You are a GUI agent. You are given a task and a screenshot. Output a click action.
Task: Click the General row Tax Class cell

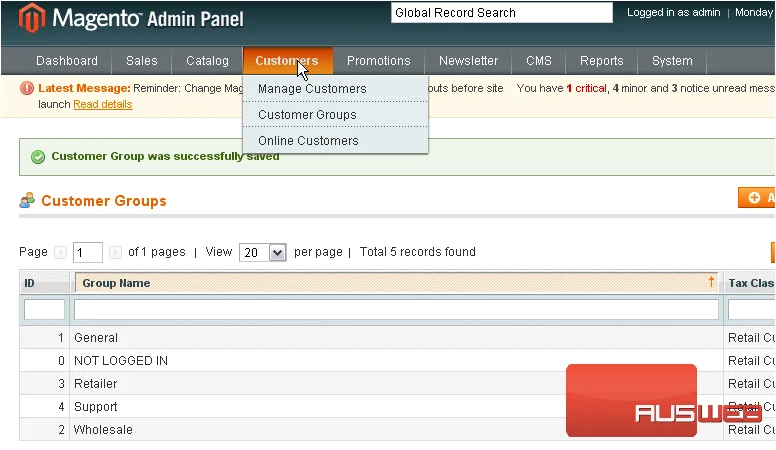click(x=750, y=338)
